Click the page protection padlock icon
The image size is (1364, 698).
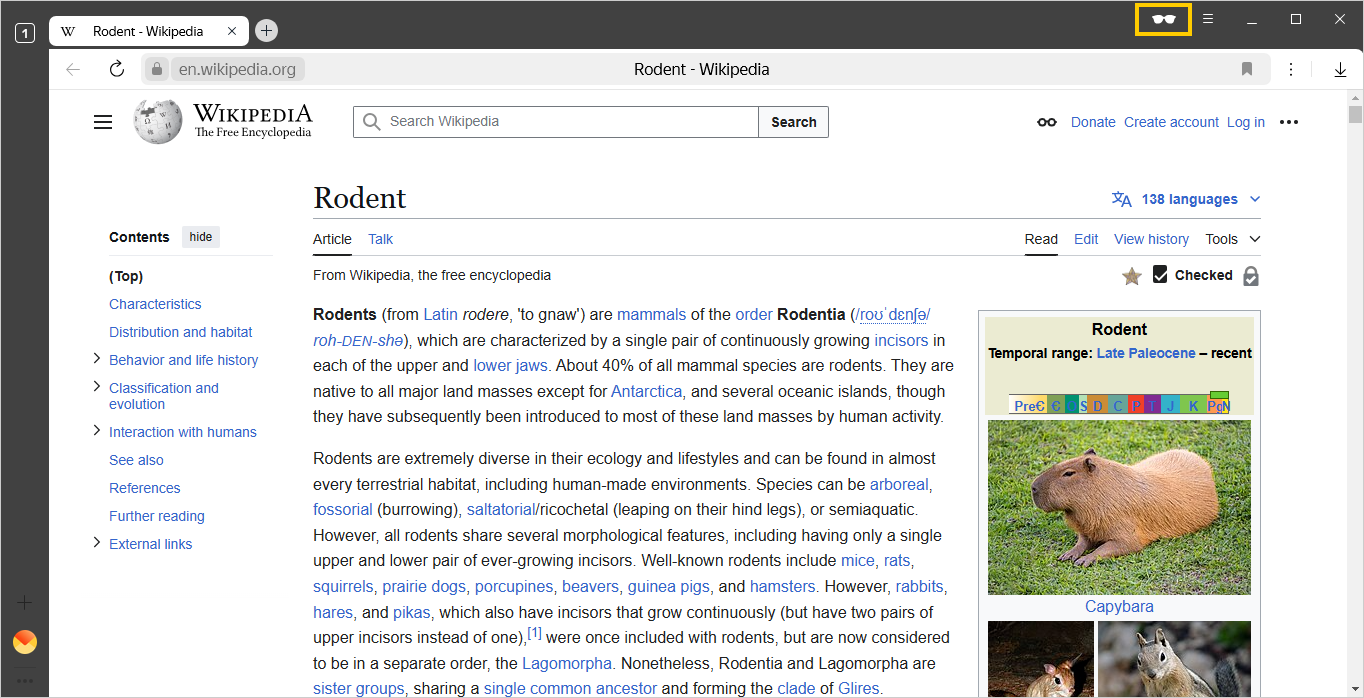pyautogui.click(x=1250, y=276)
